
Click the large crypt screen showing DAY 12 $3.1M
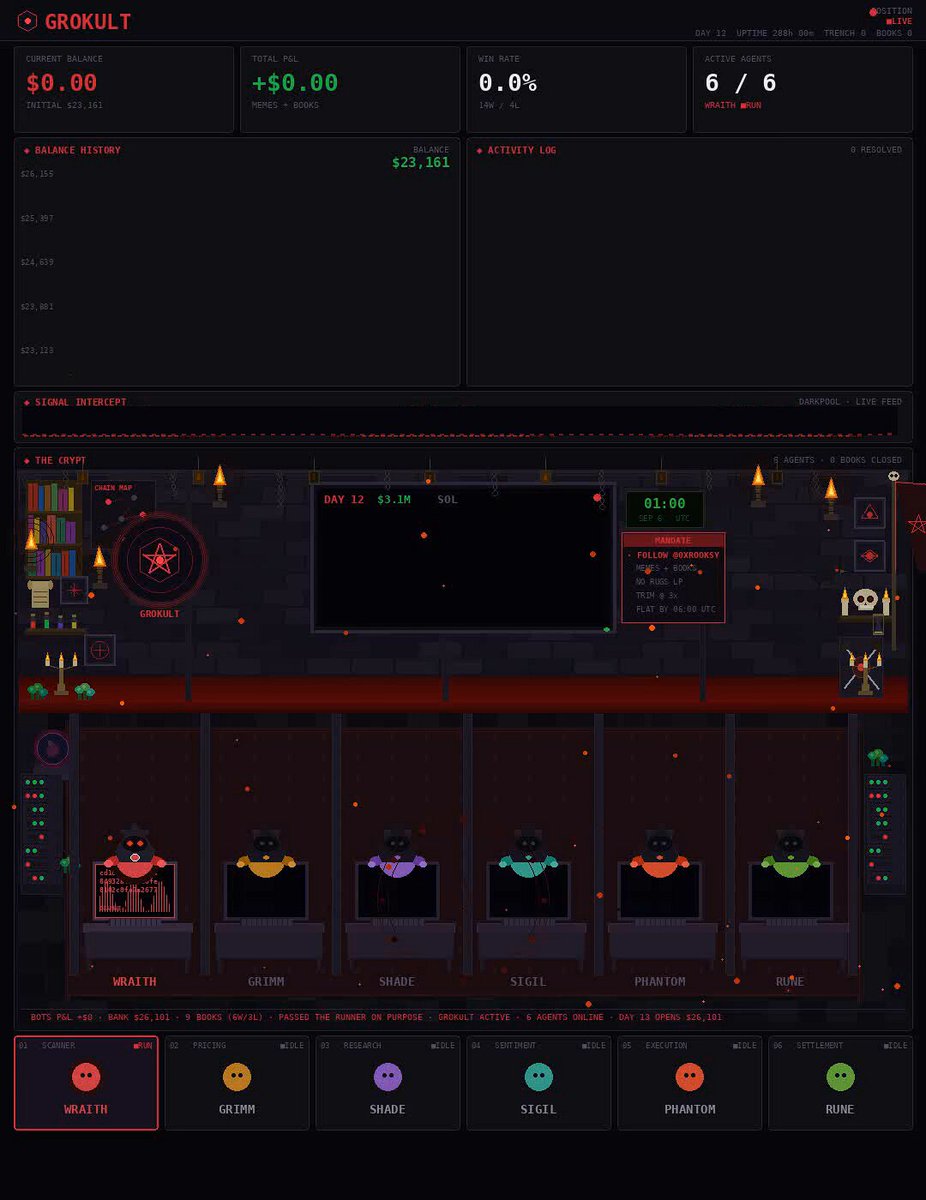(464, 558)
